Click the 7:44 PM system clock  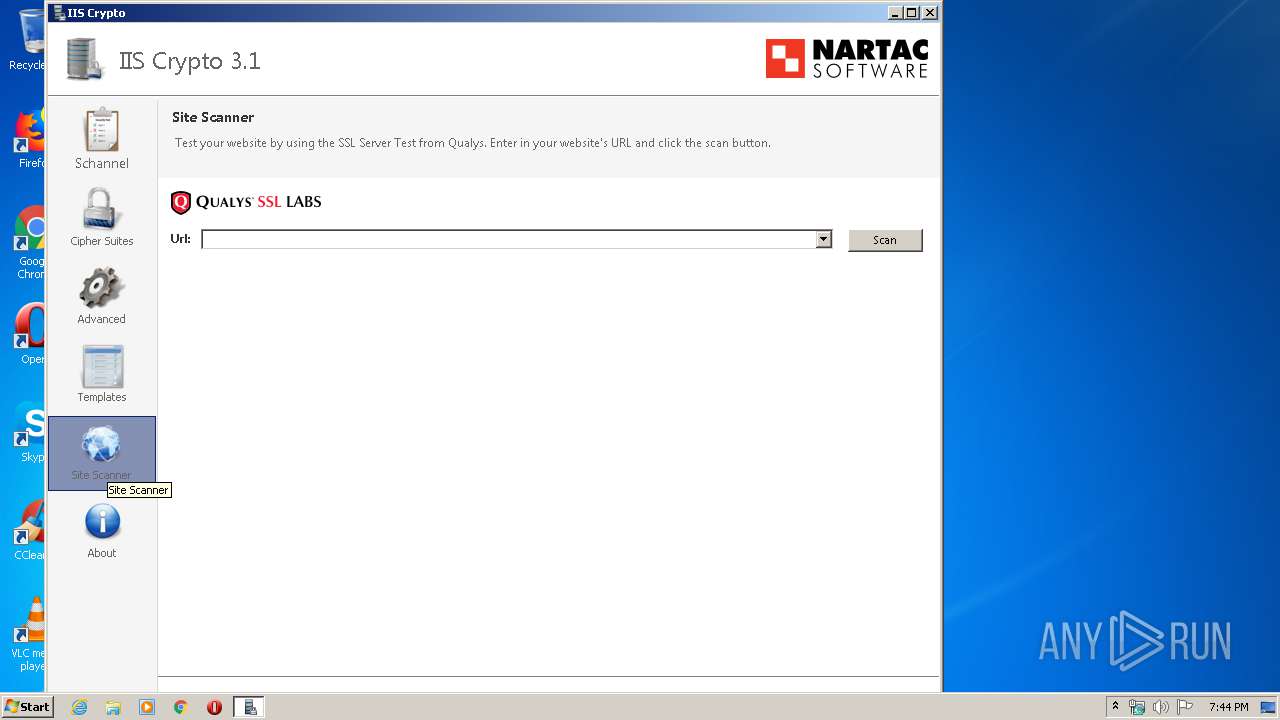1228,707
